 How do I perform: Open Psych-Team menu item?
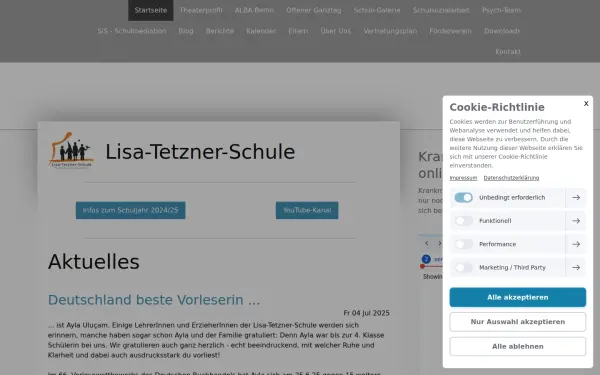click(x=501, y=10)
